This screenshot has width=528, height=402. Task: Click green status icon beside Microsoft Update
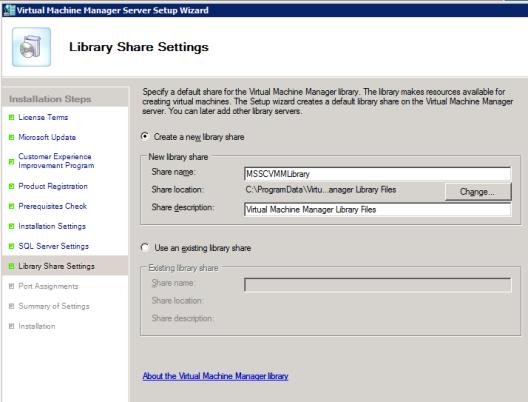(x=11, y=137)
